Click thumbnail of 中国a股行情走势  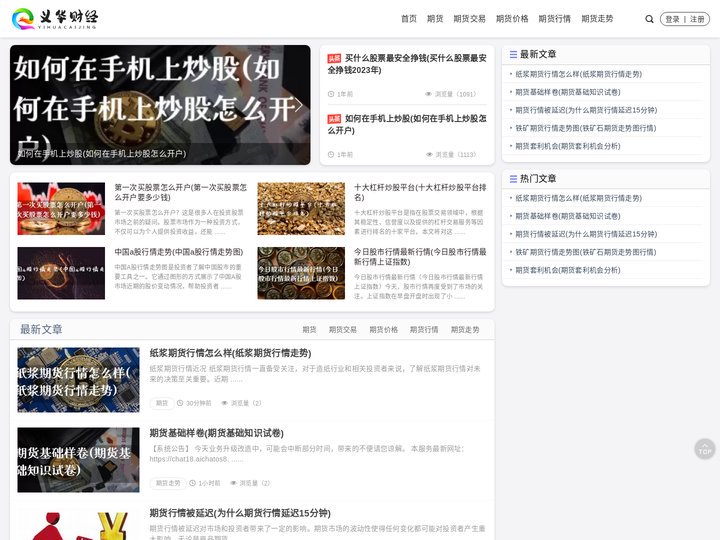click(x=61, y=273)
